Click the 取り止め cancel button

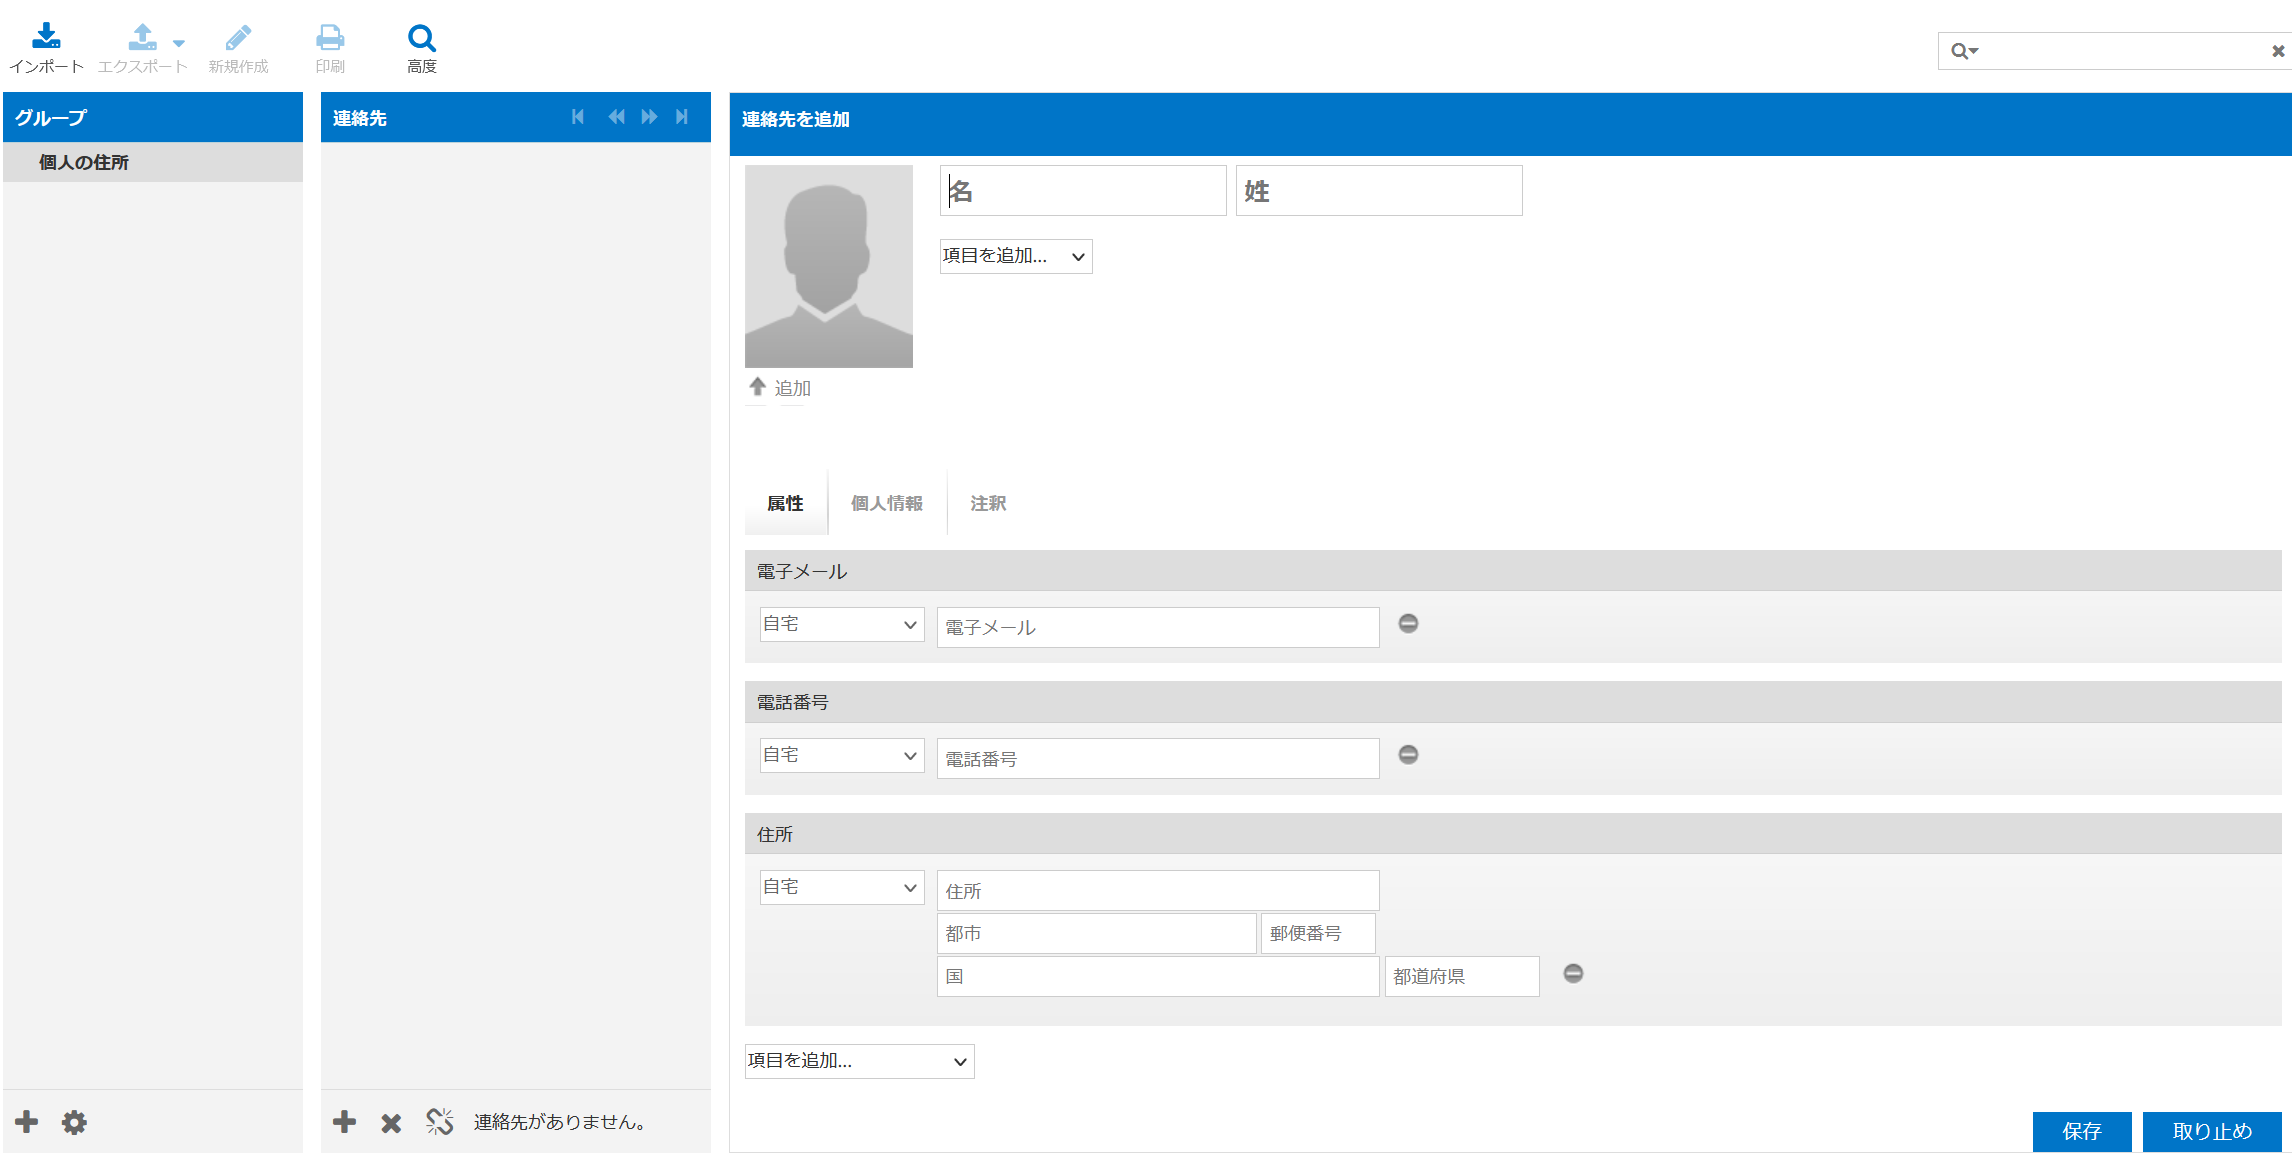pyautogui.click(x=2212, y=1131)
